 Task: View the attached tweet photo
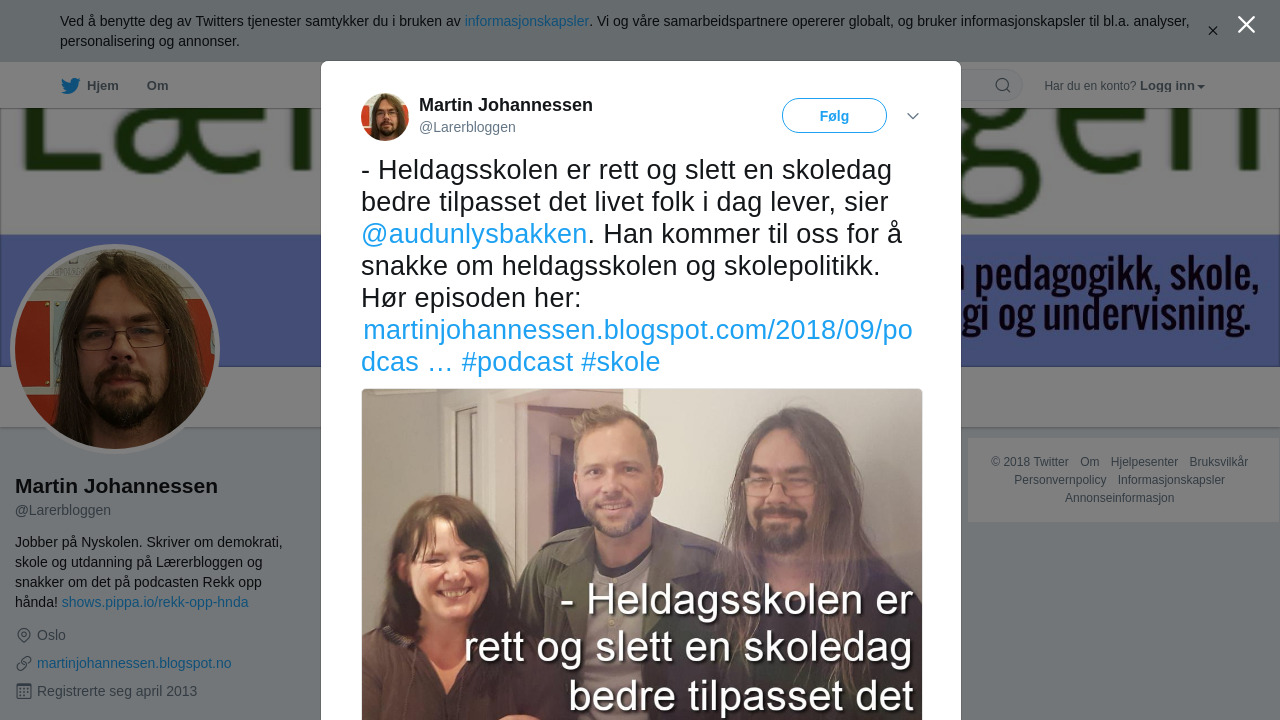click(x=642, y=554)
